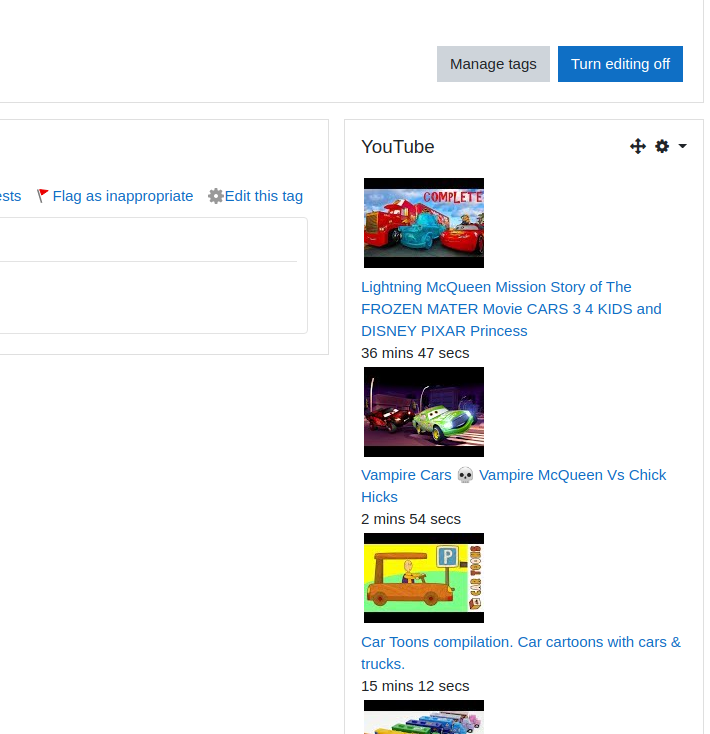Open Flag as inappropriate link
The image size is (710, 734).
coord(123,196)
